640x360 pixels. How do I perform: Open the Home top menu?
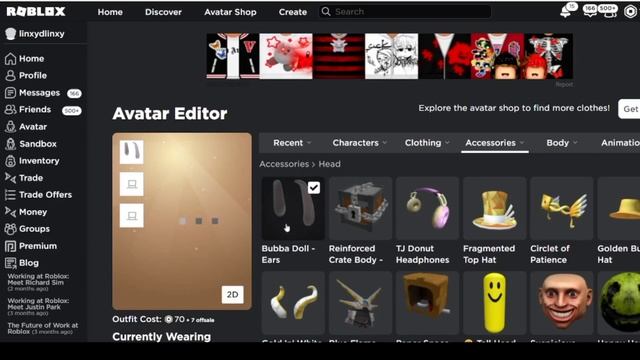(110, 12)
